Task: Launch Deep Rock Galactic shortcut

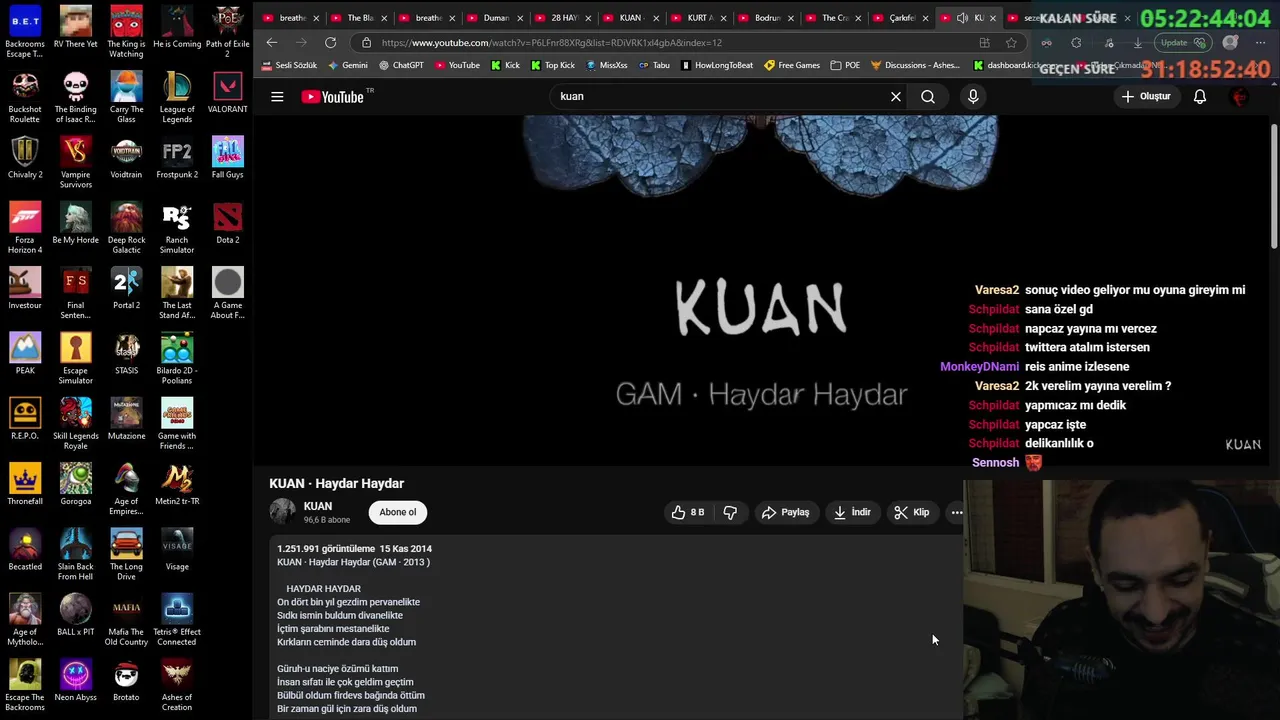Action: 126,228
